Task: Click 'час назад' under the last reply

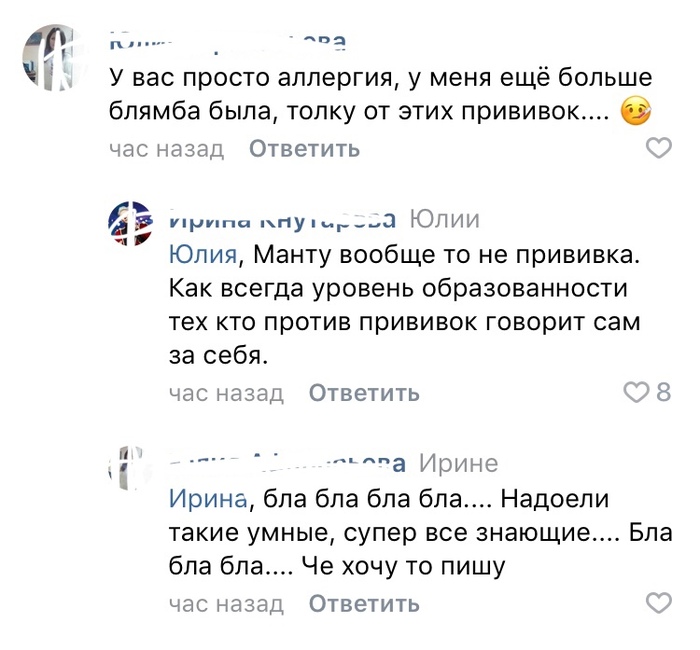Action: pos(226,604)
